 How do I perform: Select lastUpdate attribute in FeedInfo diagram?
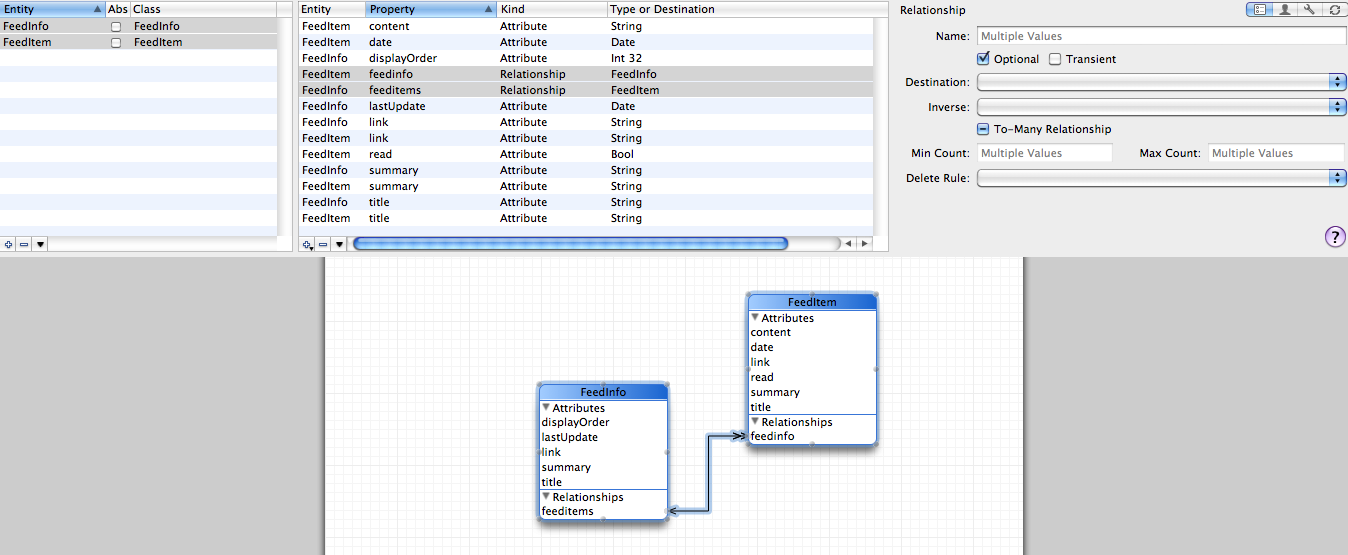[x=570, y=437]
